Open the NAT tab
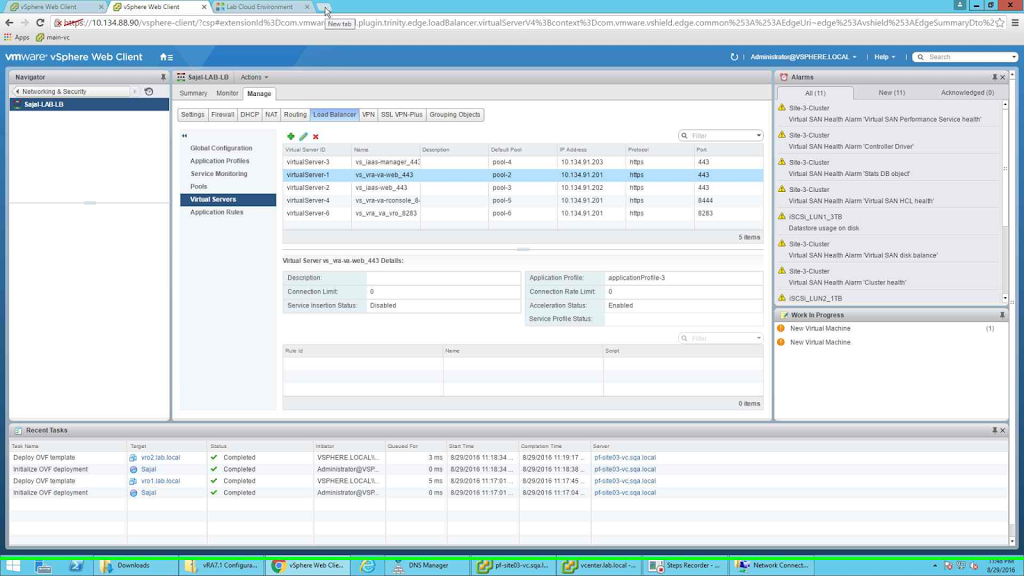 (271, 114)
